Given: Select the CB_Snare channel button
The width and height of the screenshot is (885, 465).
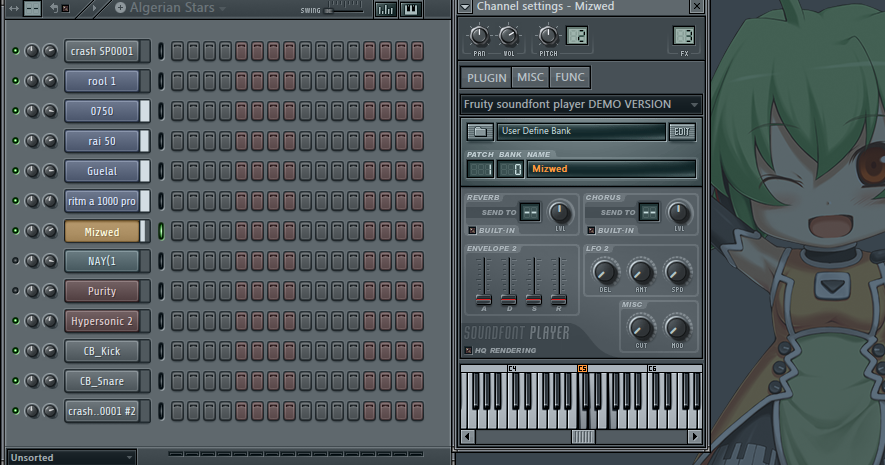Looking at the screenshot, I should tap(102, 381).
